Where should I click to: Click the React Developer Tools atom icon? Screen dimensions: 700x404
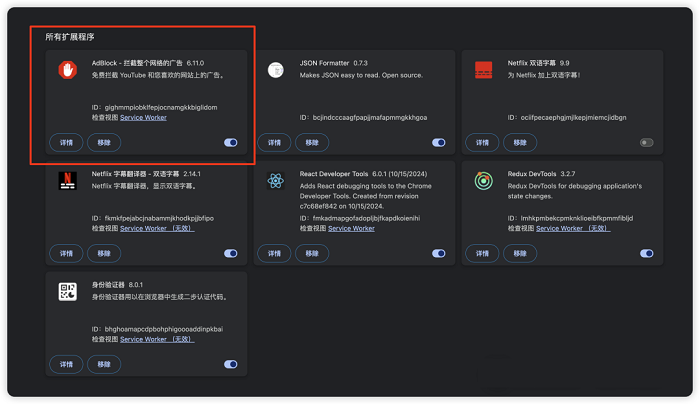click(275, 181)
